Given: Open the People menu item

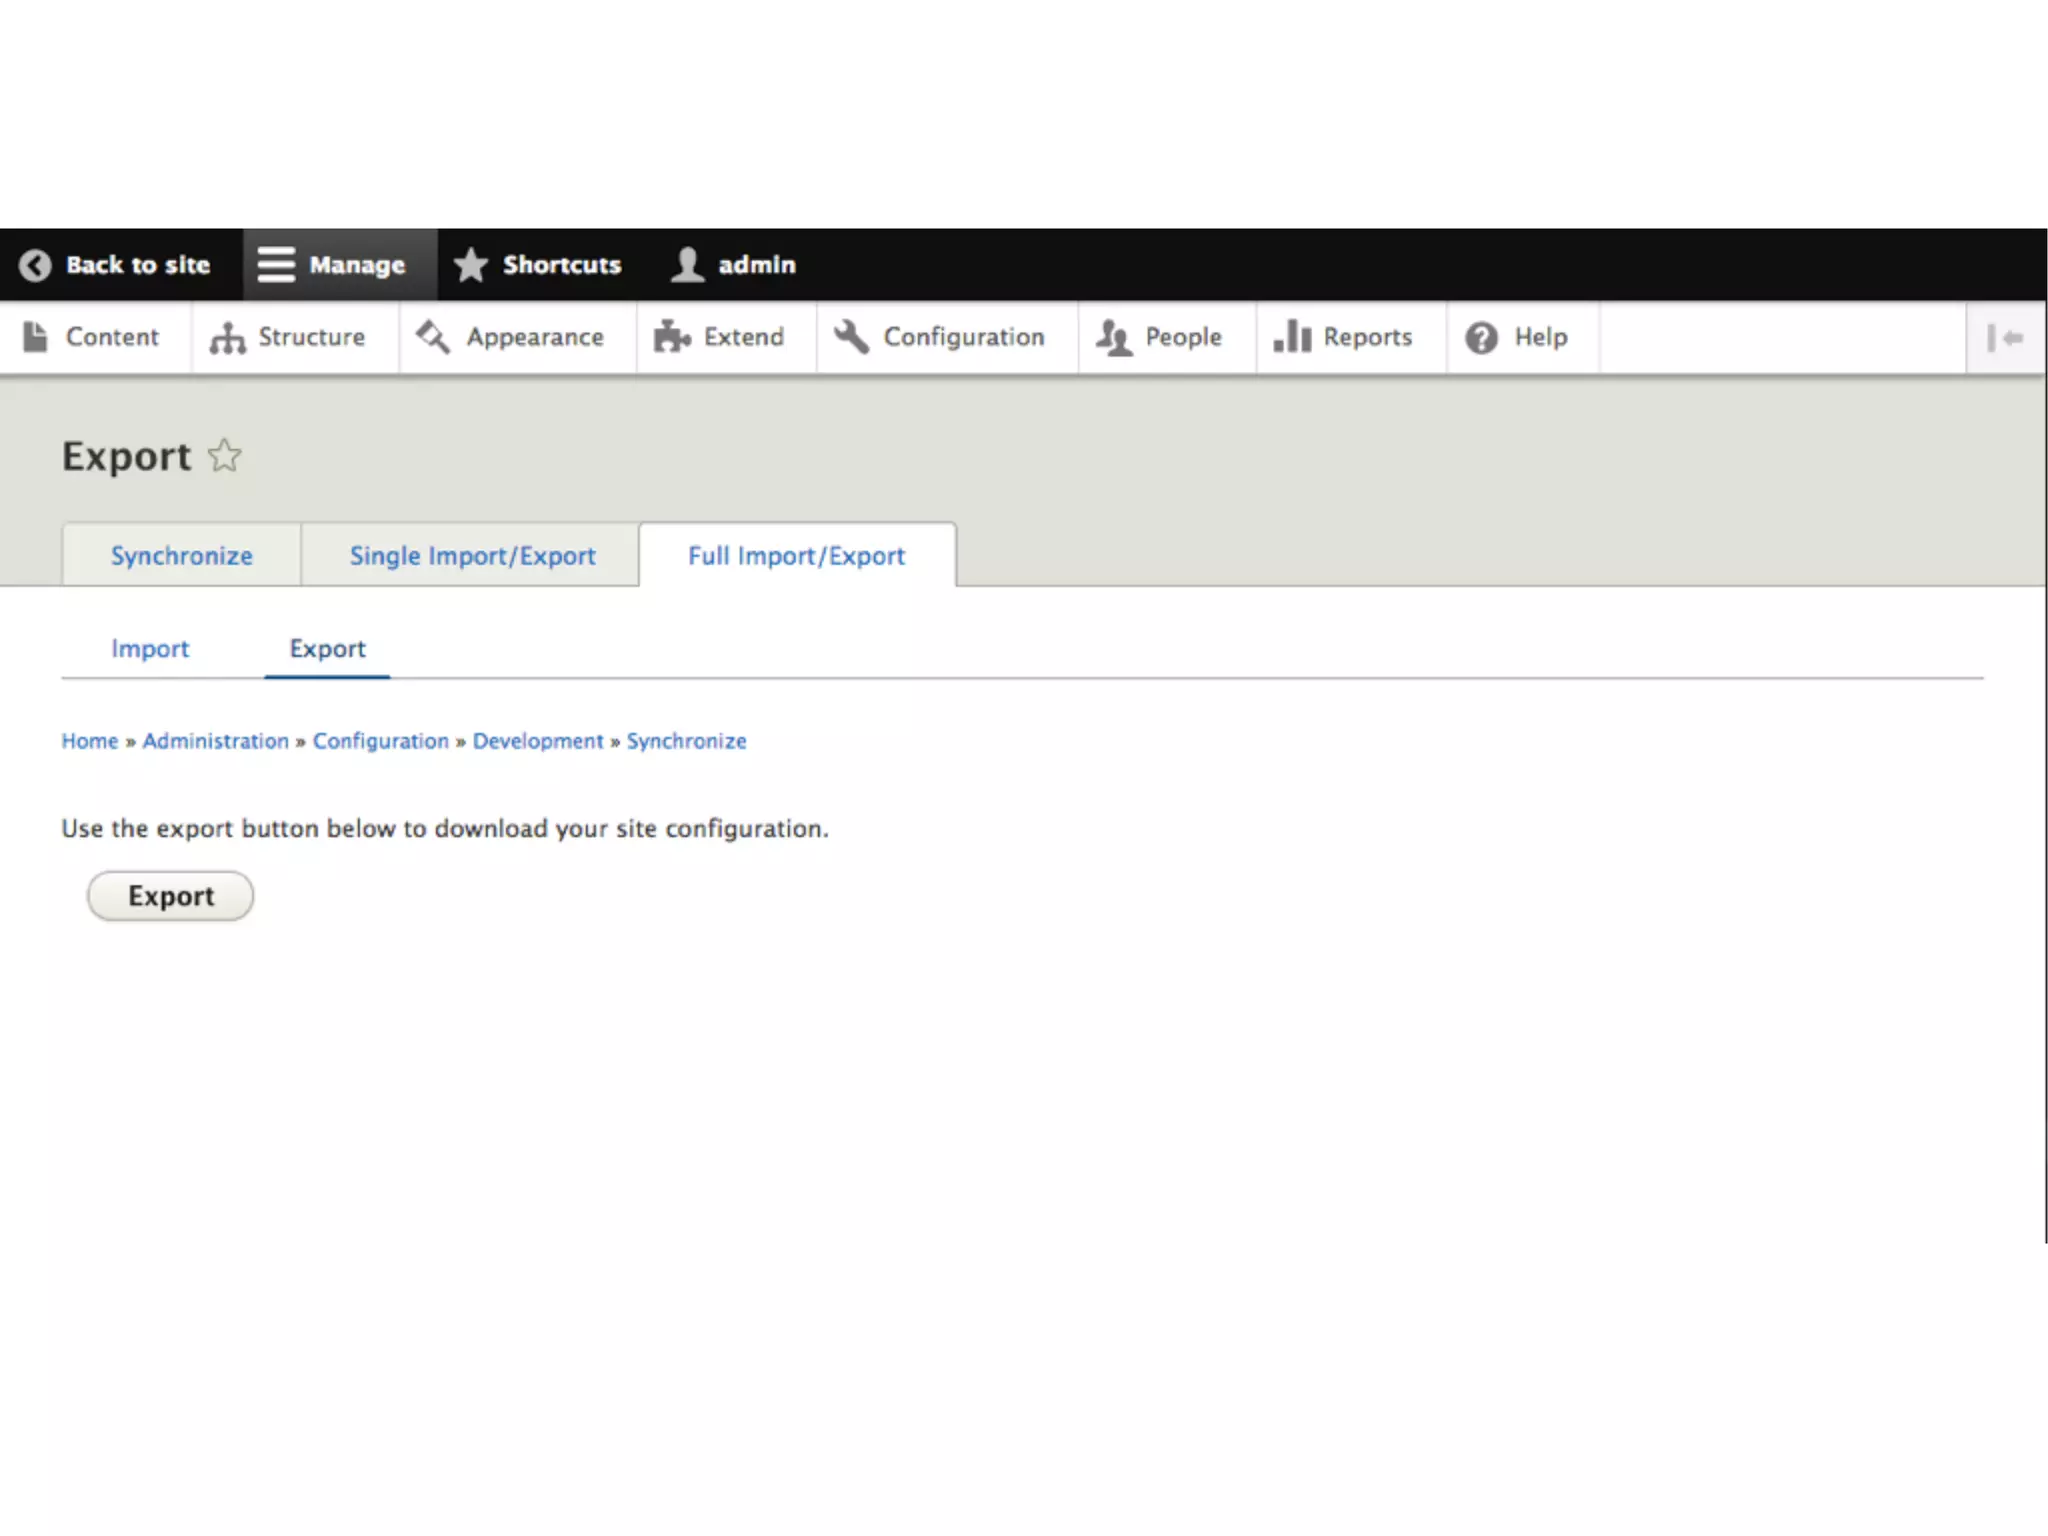Looking at the screenshot, I should (1182, 337).
